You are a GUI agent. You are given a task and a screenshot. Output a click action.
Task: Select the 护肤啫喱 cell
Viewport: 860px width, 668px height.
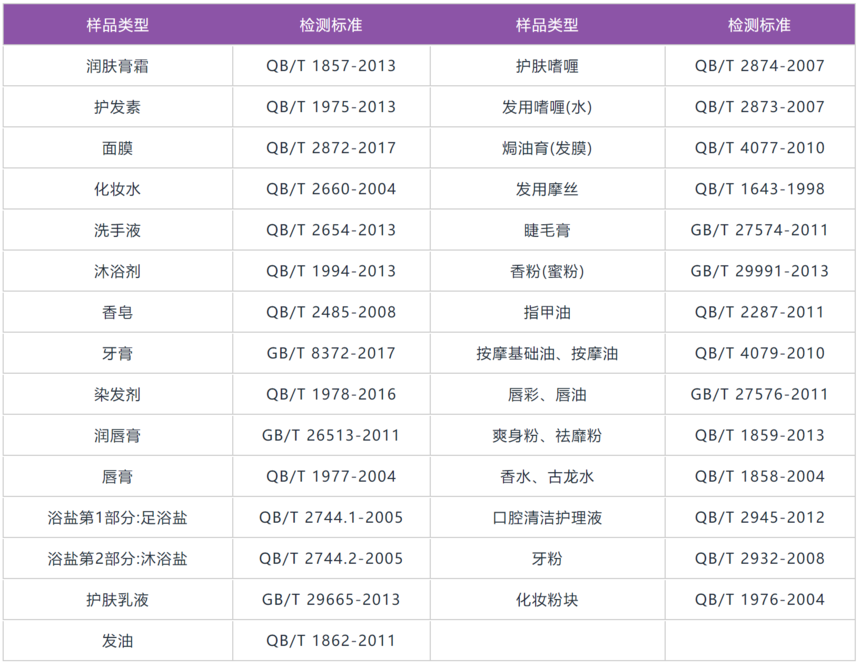(547, 66)
